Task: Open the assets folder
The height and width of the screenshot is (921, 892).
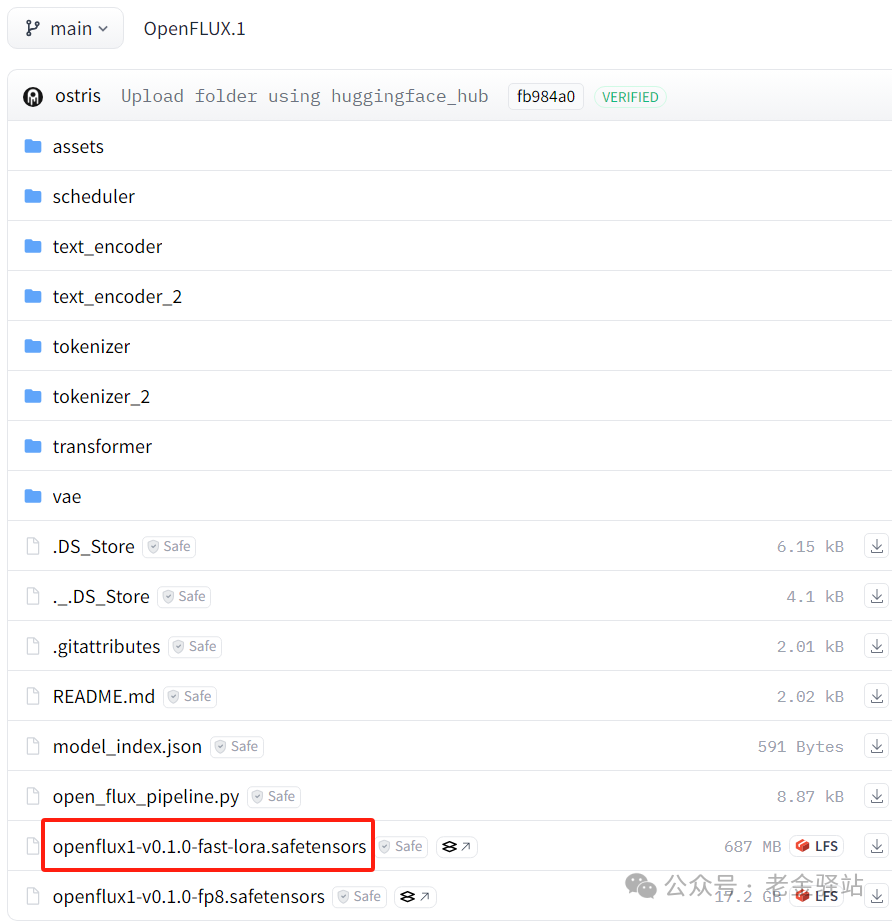Action: (x=78, y=146)
